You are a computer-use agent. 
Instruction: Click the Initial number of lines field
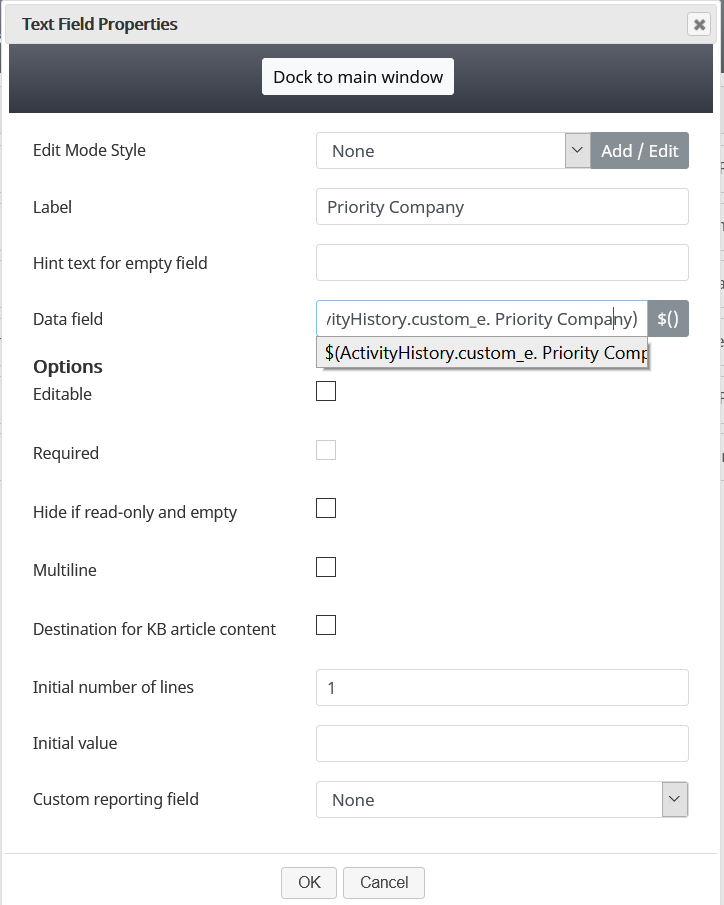pos(502,688)
